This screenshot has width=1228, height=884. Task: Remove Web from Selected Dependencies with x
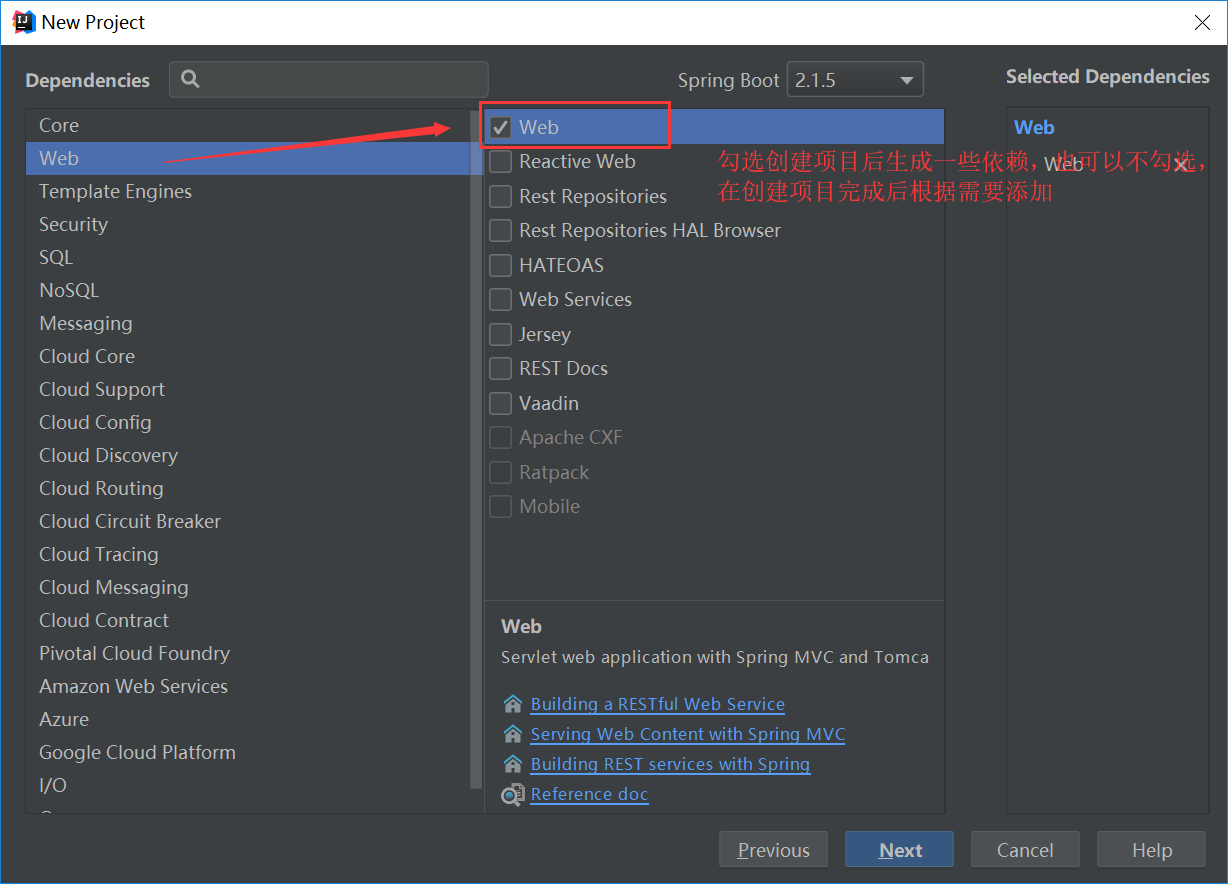tap(1183, 164)
